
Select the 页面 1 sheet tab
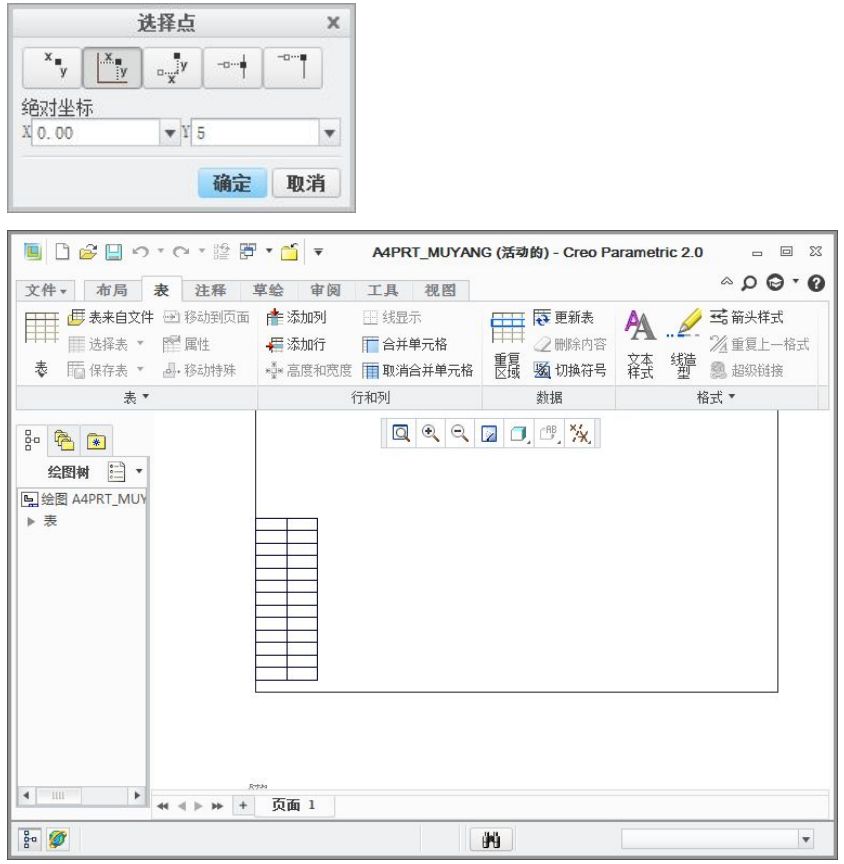[x=294, y=805]
